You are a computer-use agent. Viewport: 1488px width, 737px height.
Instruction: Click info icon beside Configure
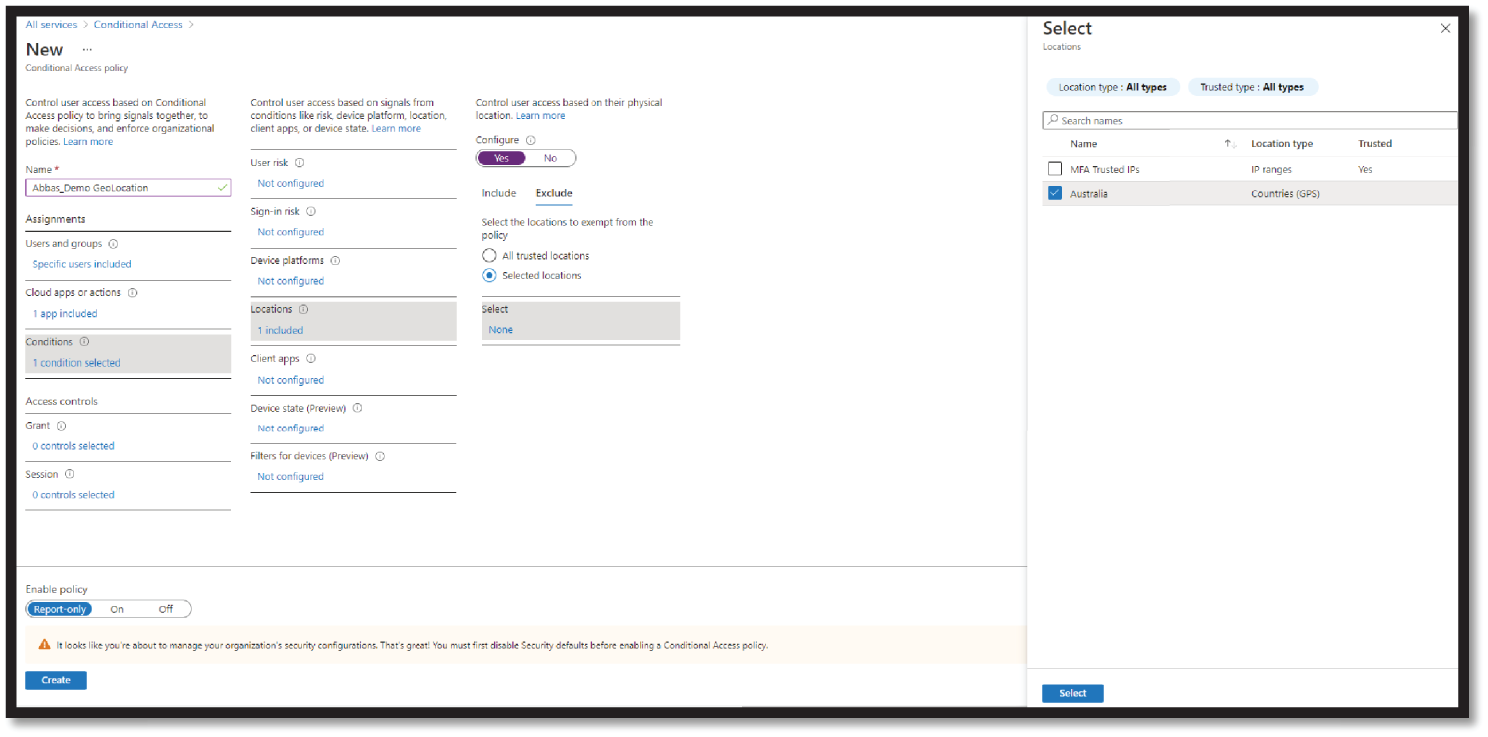[531, 141]
